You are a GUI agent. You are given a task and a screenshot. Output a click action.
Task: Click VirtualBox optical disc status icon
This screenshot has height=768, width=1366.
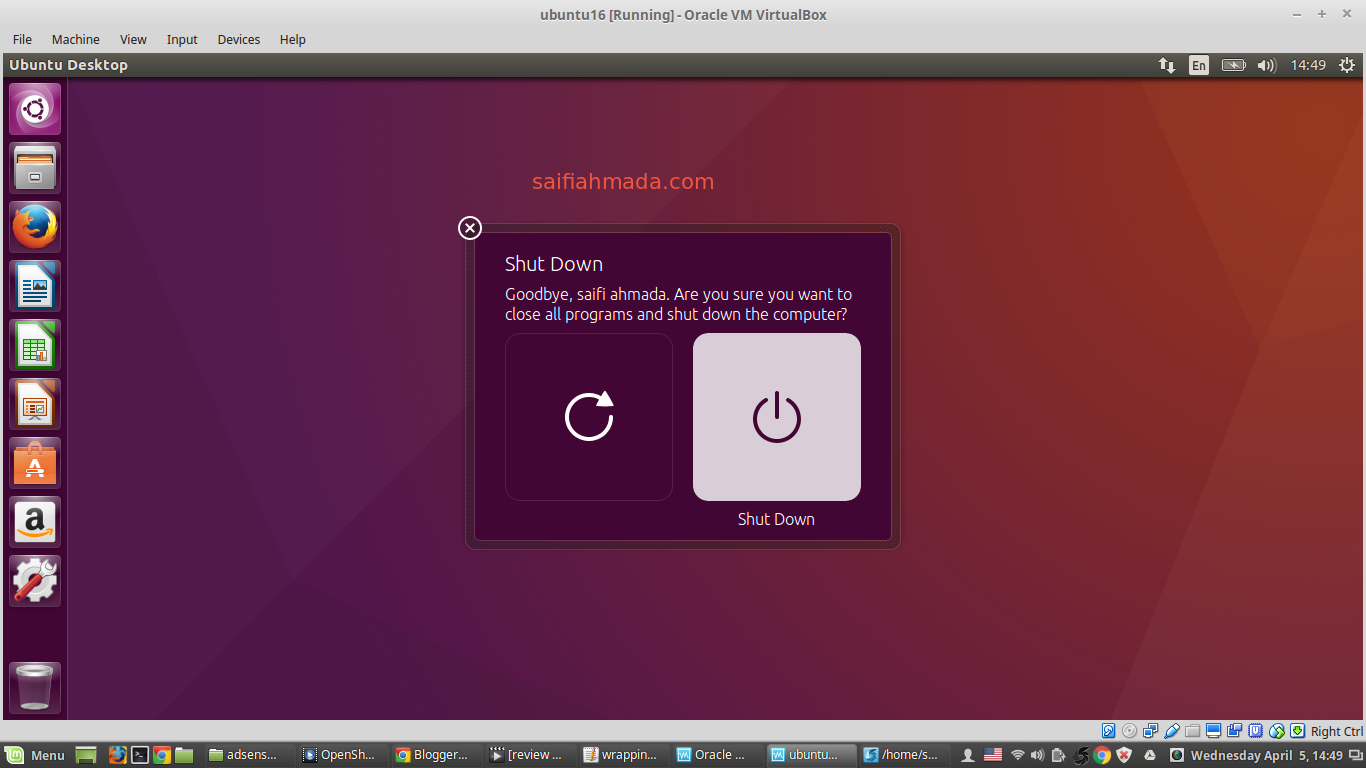1129,731
